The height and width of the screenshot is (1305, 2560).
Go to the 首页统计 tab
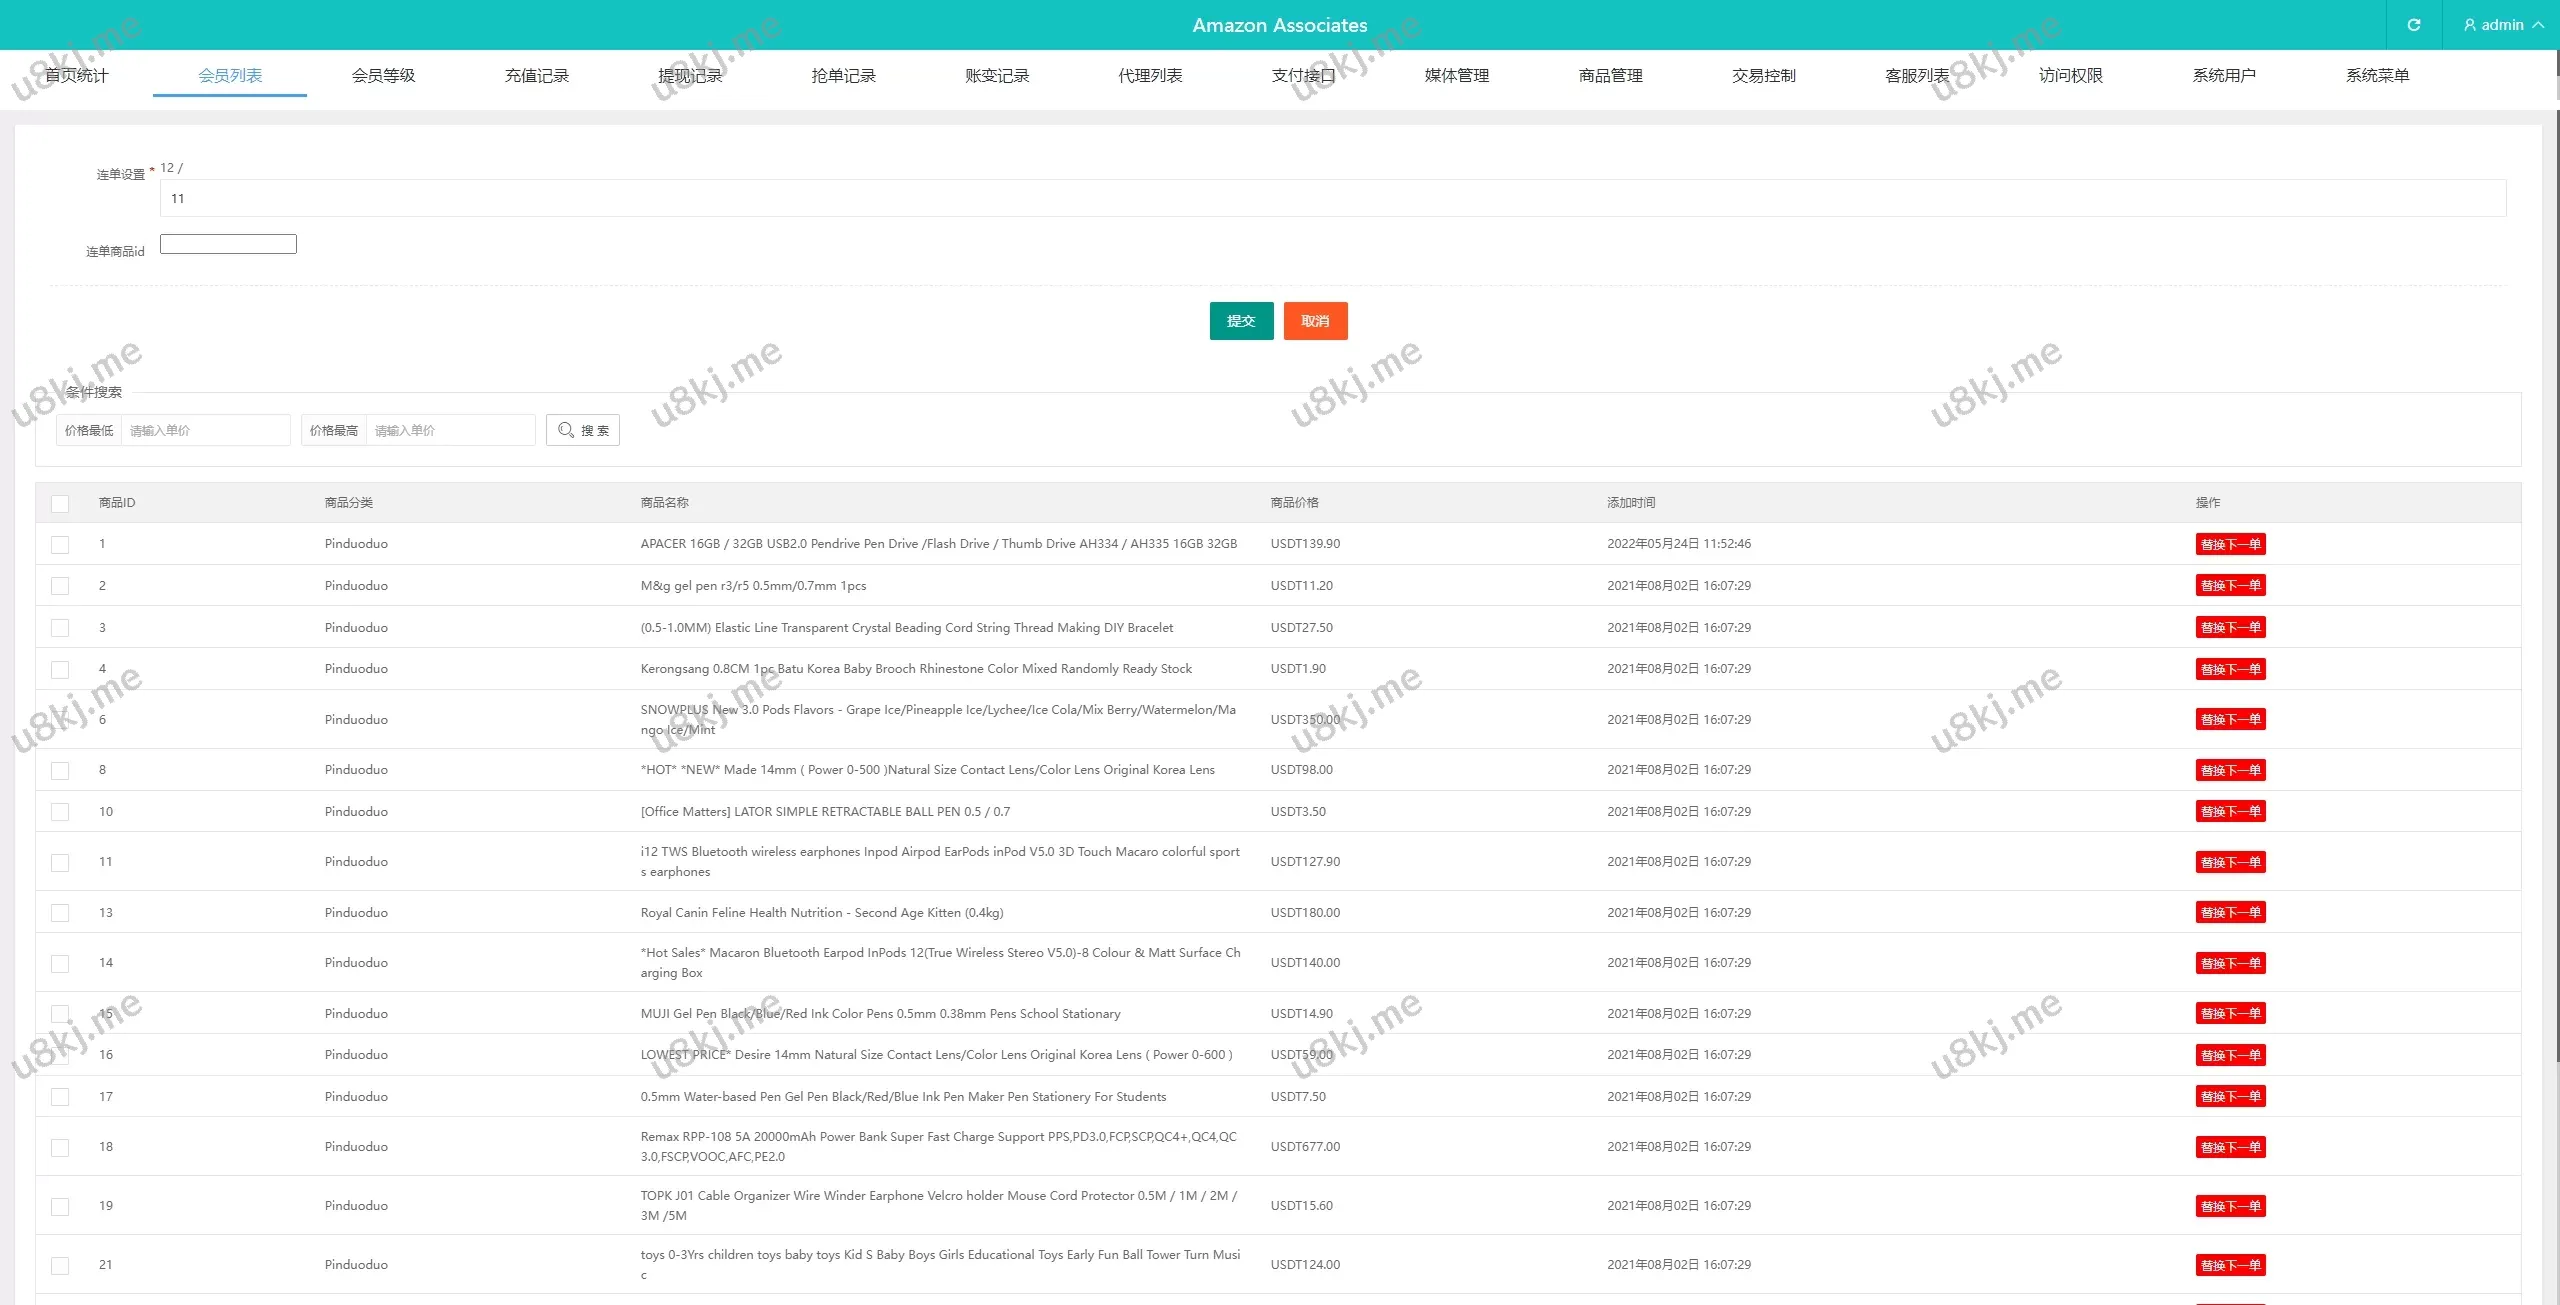(76, 75)
